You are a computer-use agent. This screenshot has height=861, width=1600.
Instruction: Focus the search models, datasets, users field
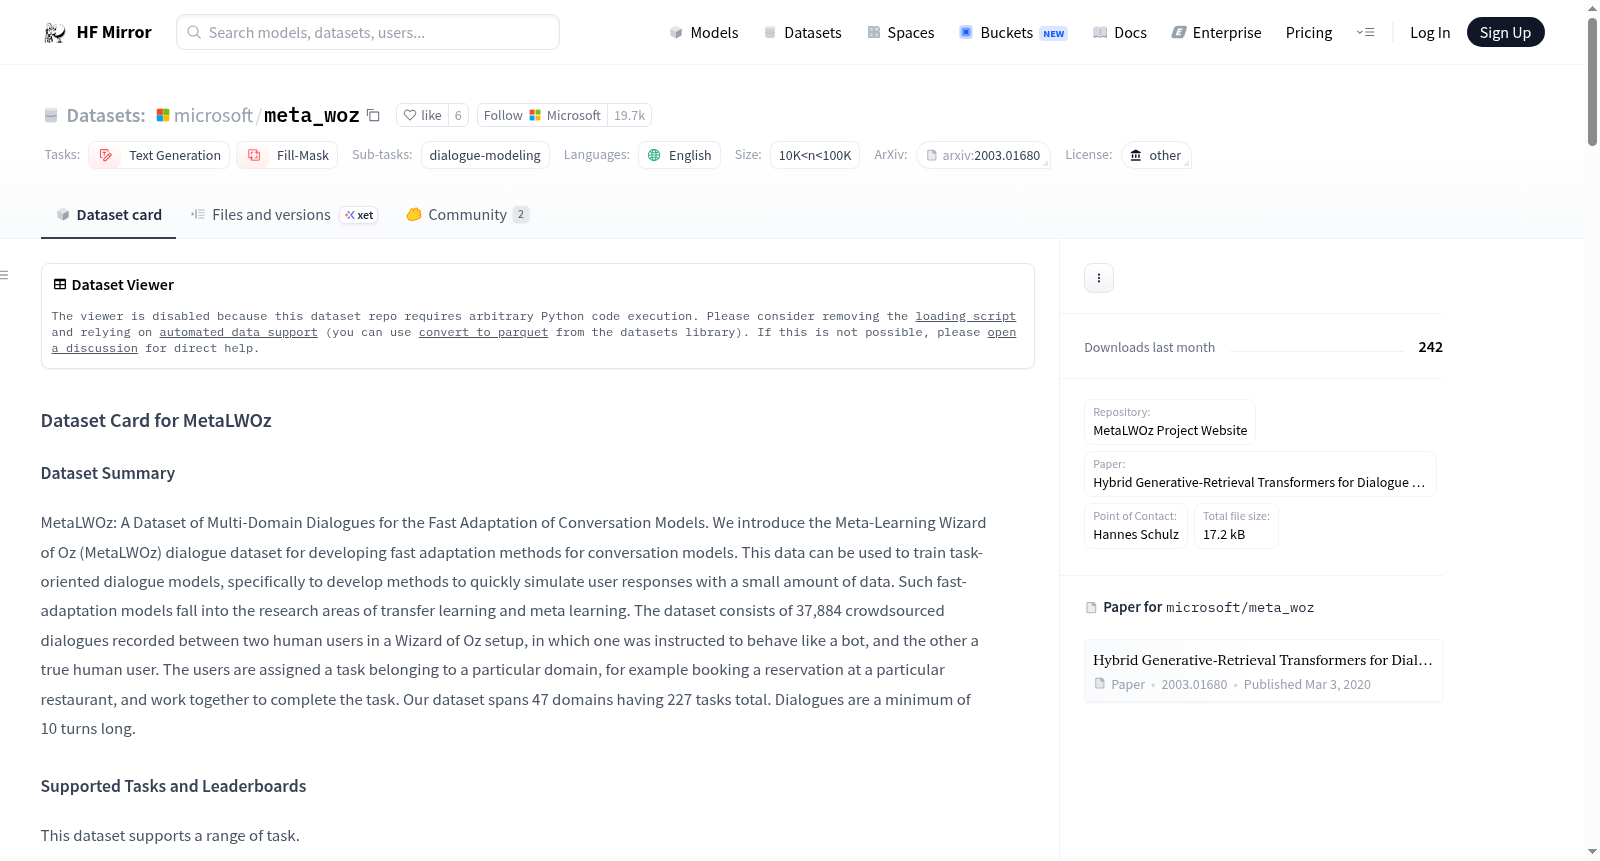pyautogui.click(x=368, y=32)
